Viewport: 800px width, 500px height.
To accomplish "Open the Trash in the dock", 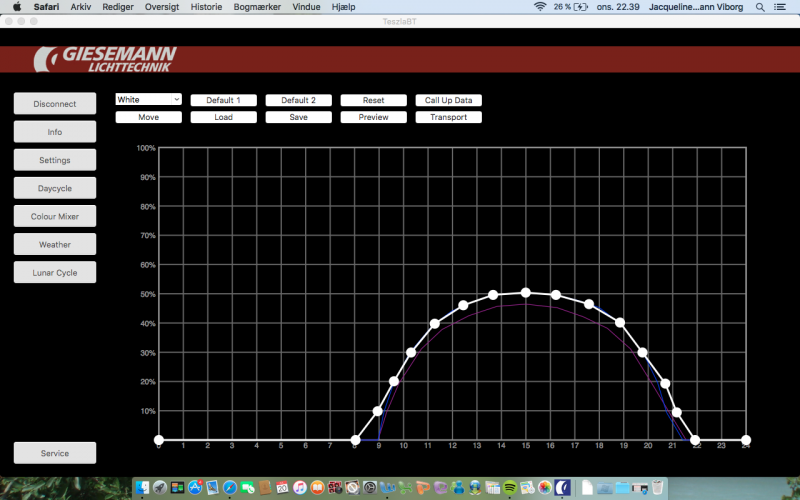I will [x=657, y=488].
